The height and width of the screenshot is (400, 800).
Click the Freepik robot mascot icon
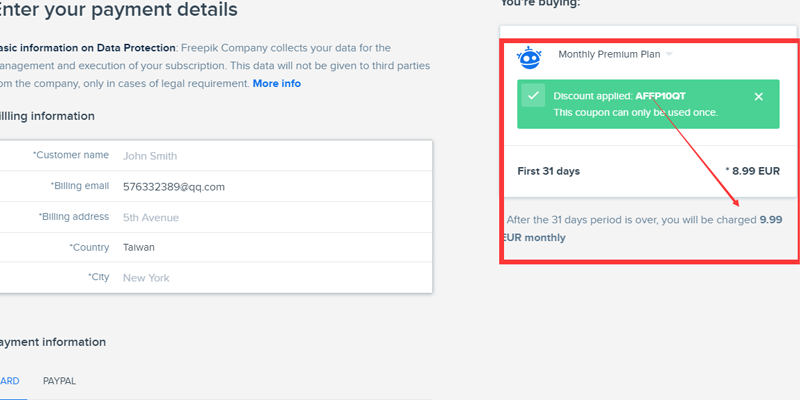click(x=529, y=57)
